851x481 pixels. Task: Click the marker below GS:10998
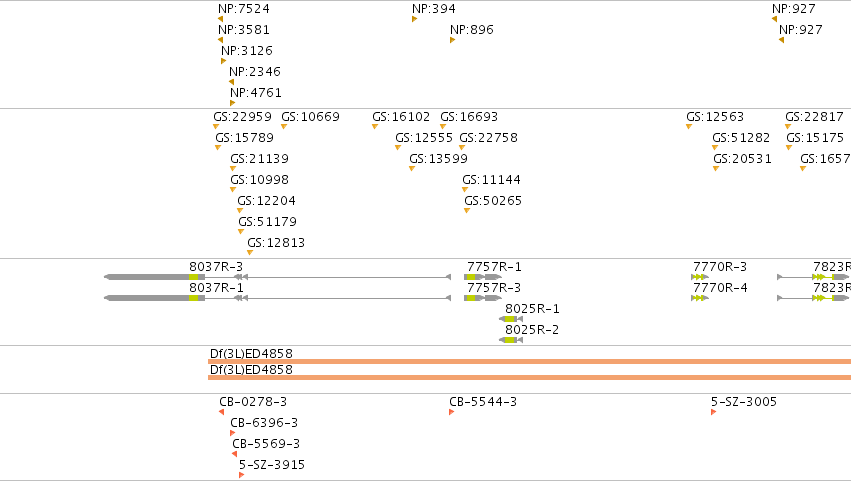(233, 189)
